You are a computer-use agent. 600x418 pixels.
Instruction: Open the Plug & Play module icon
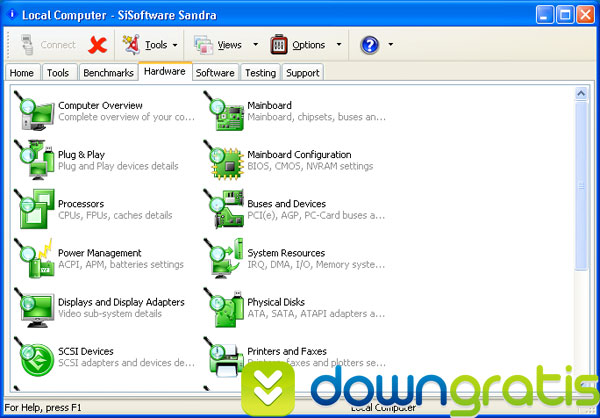(x=34, y=161)
